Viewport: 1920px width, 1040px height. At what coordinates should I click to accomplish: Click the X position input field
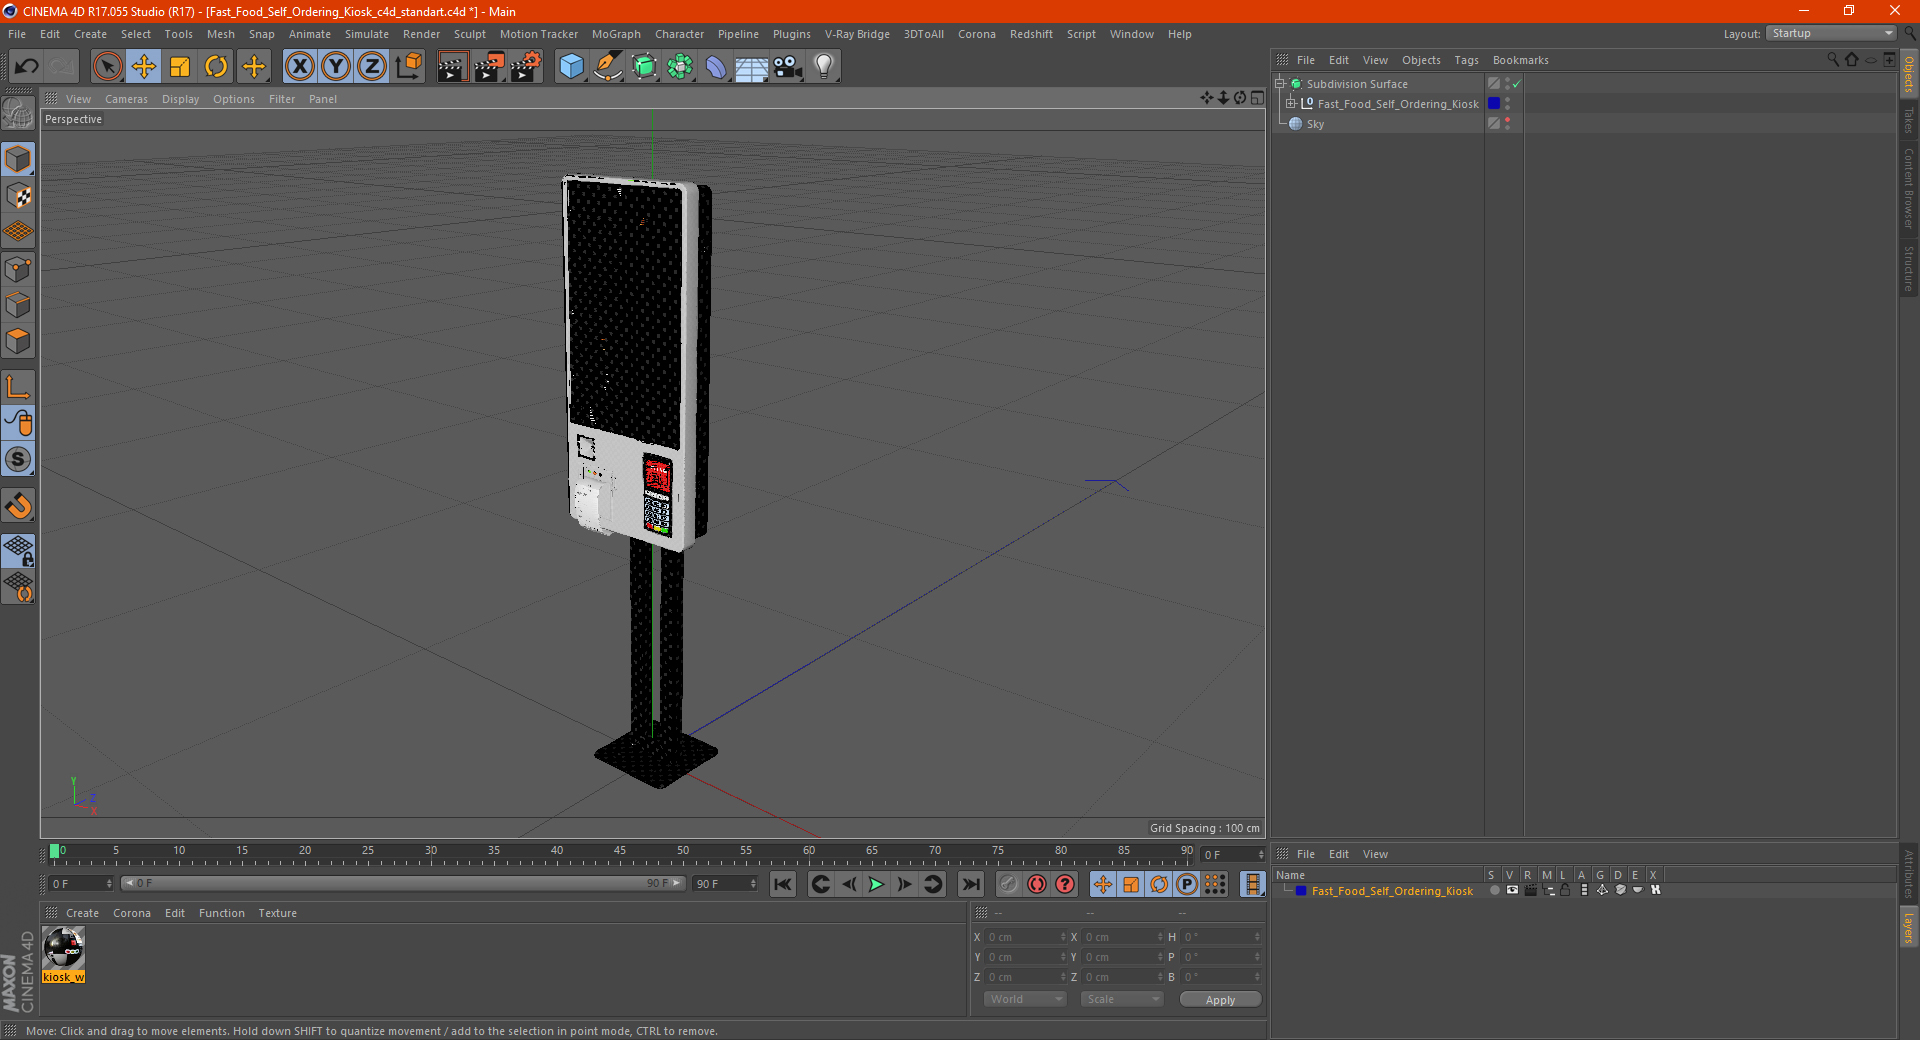tap(1026, 937)
